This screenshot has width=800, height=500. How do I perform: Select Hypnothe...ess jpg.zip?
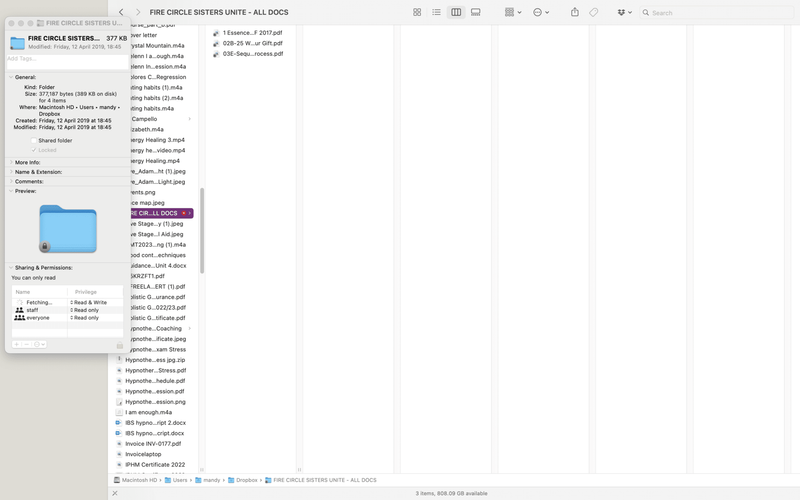click(x=153, y=360)
